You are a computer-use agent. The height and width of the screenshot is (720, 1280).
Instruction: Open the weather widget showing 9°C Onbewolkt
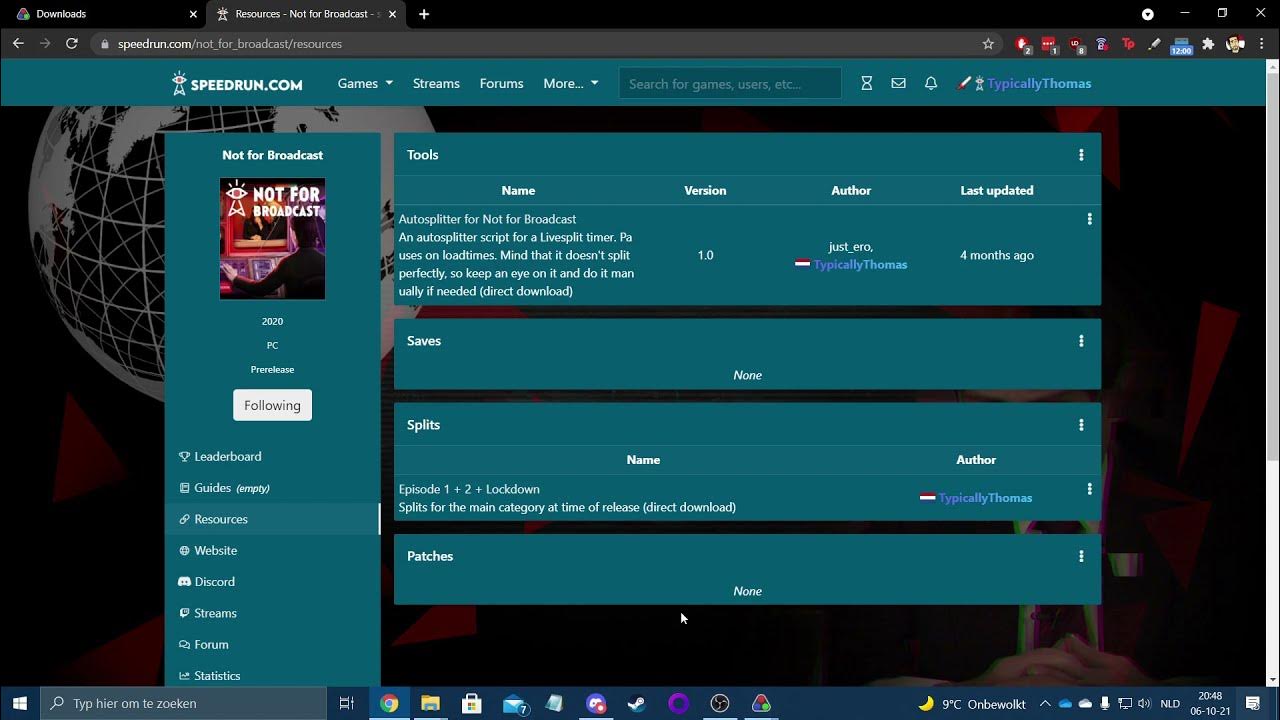pos(972,703)
